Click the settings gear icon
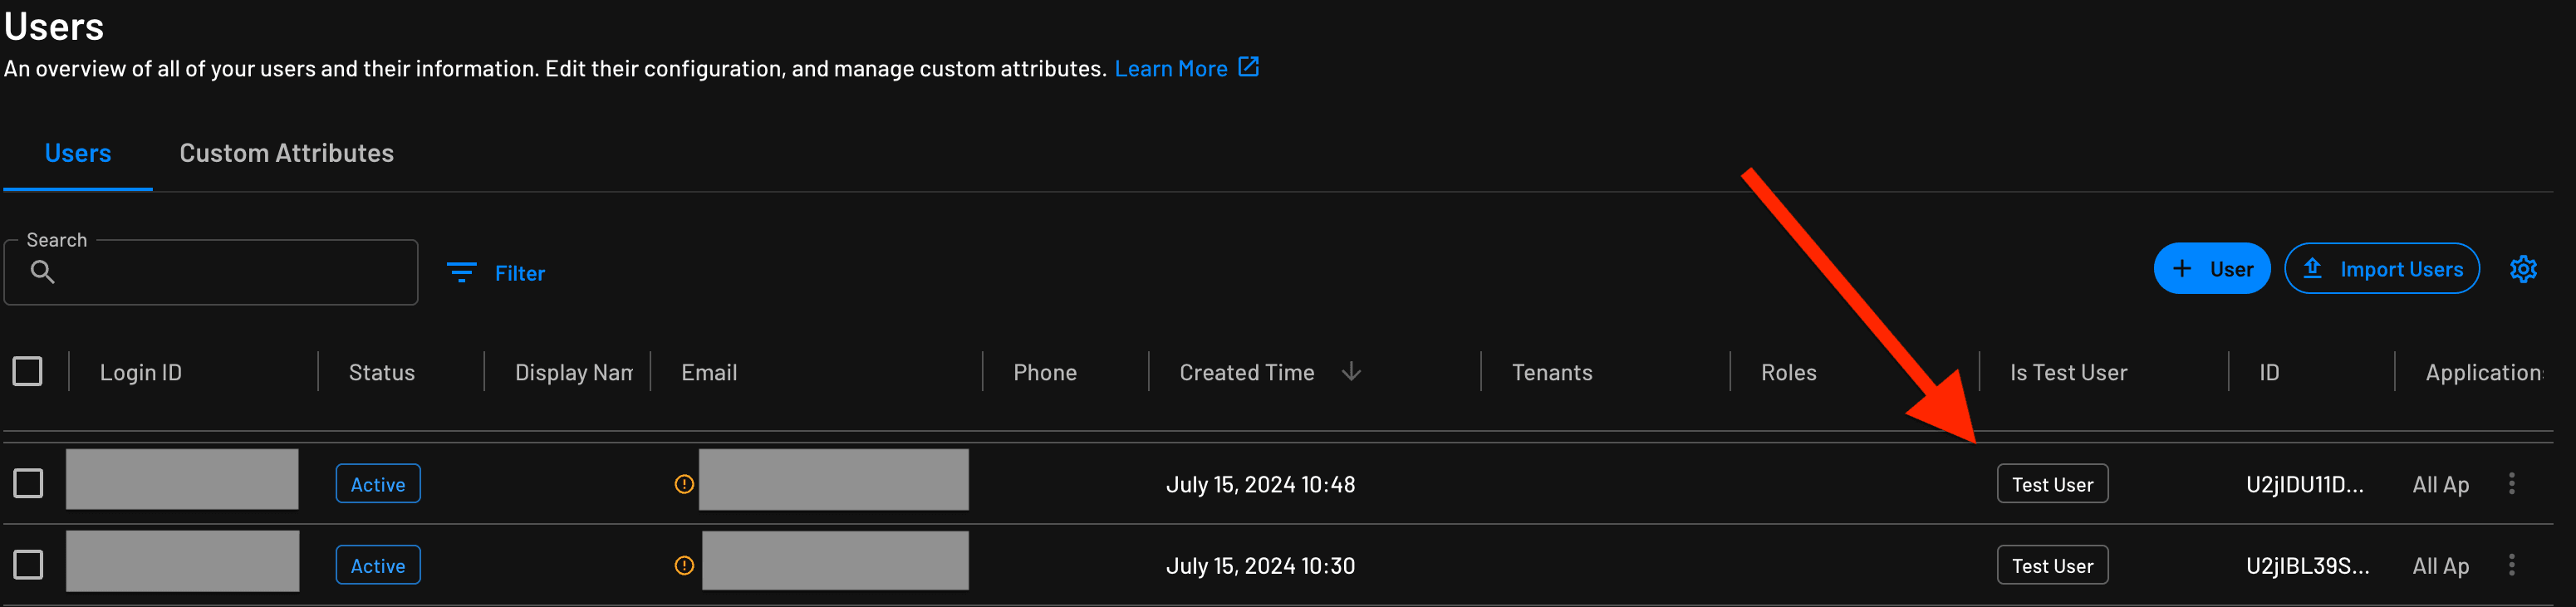The height and width of the screenshot is (607, 2576). pyautogui.click(x=2524, y=268)
